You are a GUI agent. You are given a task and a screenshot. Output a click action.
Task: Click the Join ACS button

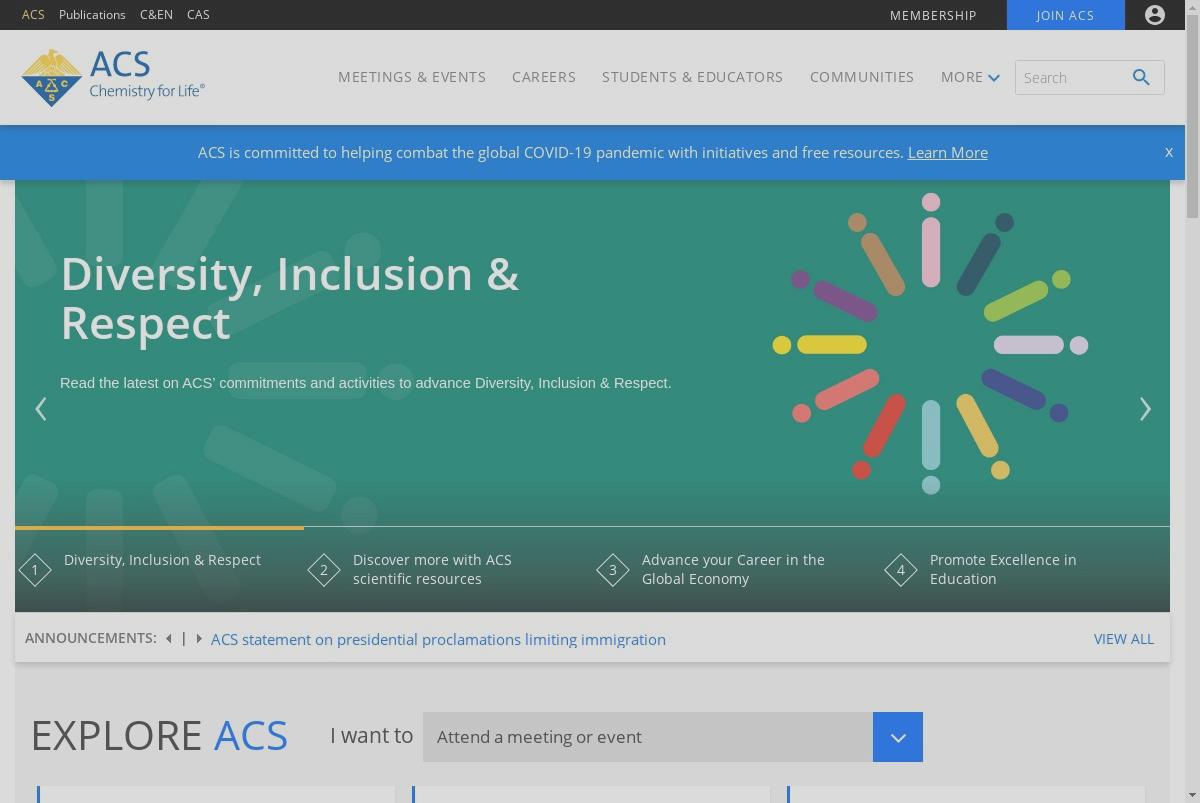1065,15
